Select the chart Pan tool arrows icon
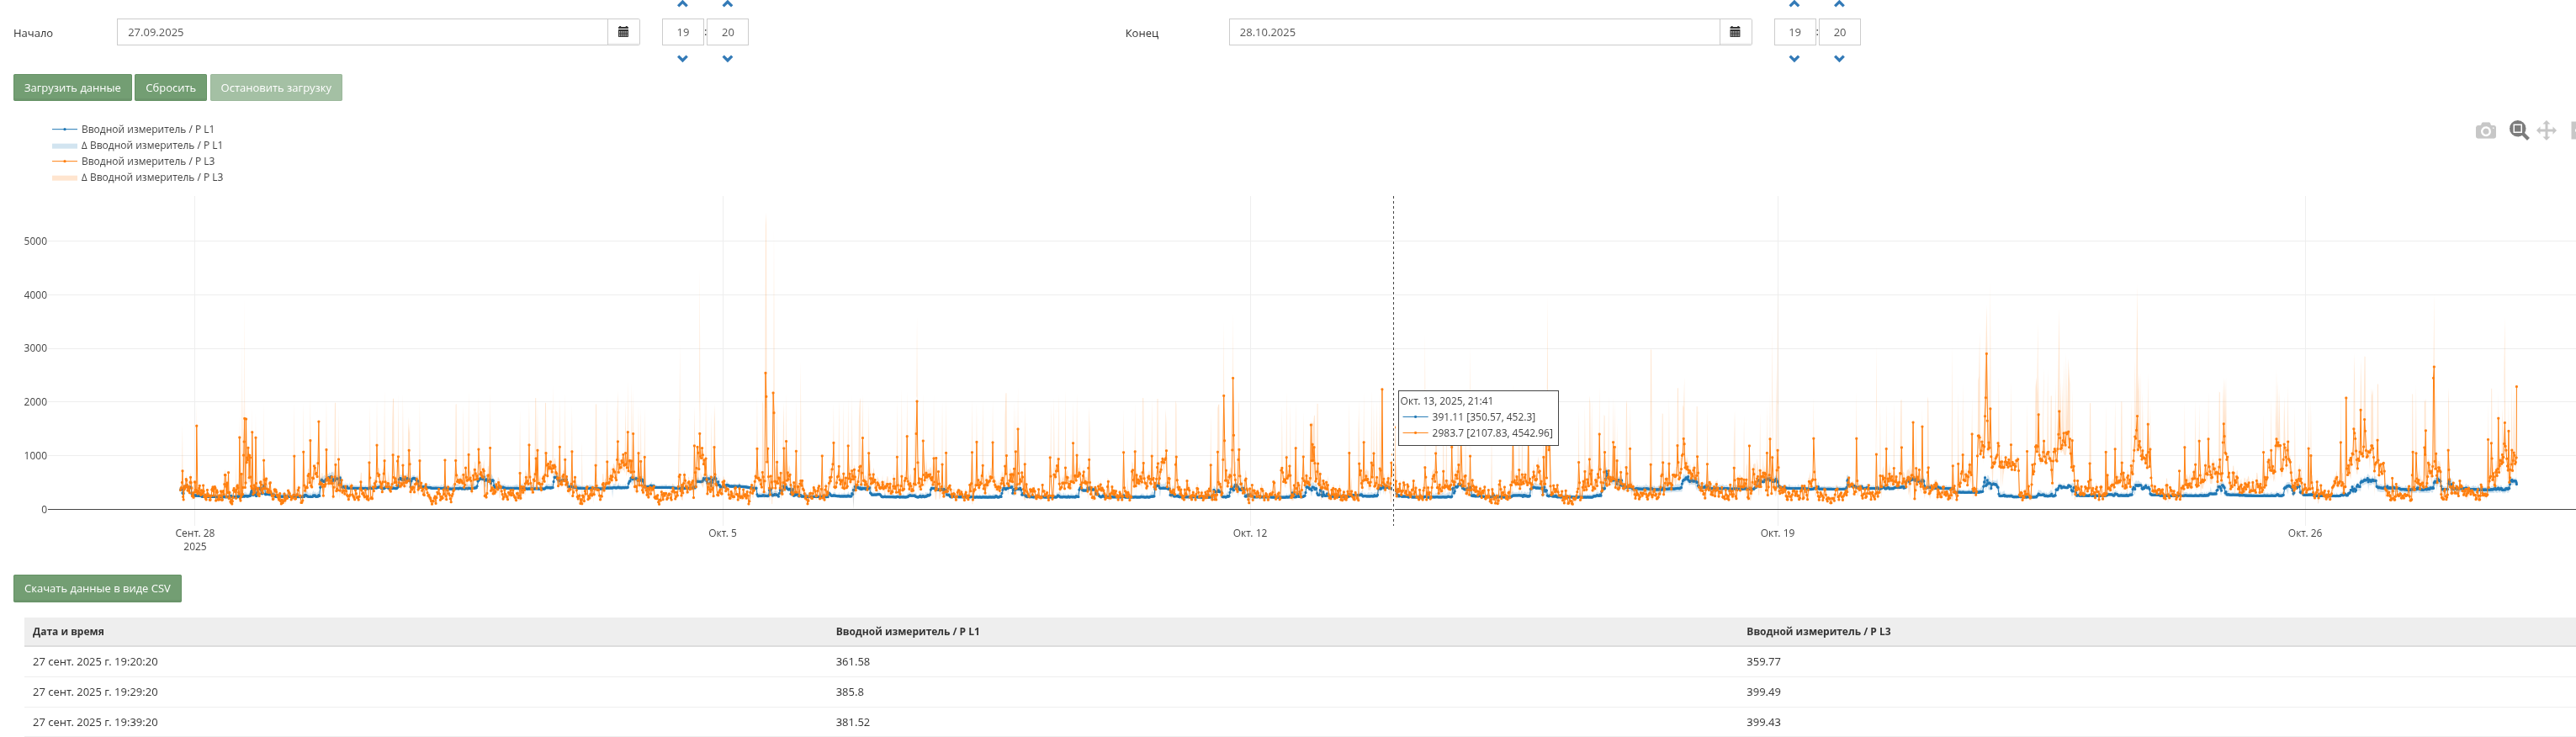The height and width of the screenshot is (737, 2576). (x=2546, y=131)
